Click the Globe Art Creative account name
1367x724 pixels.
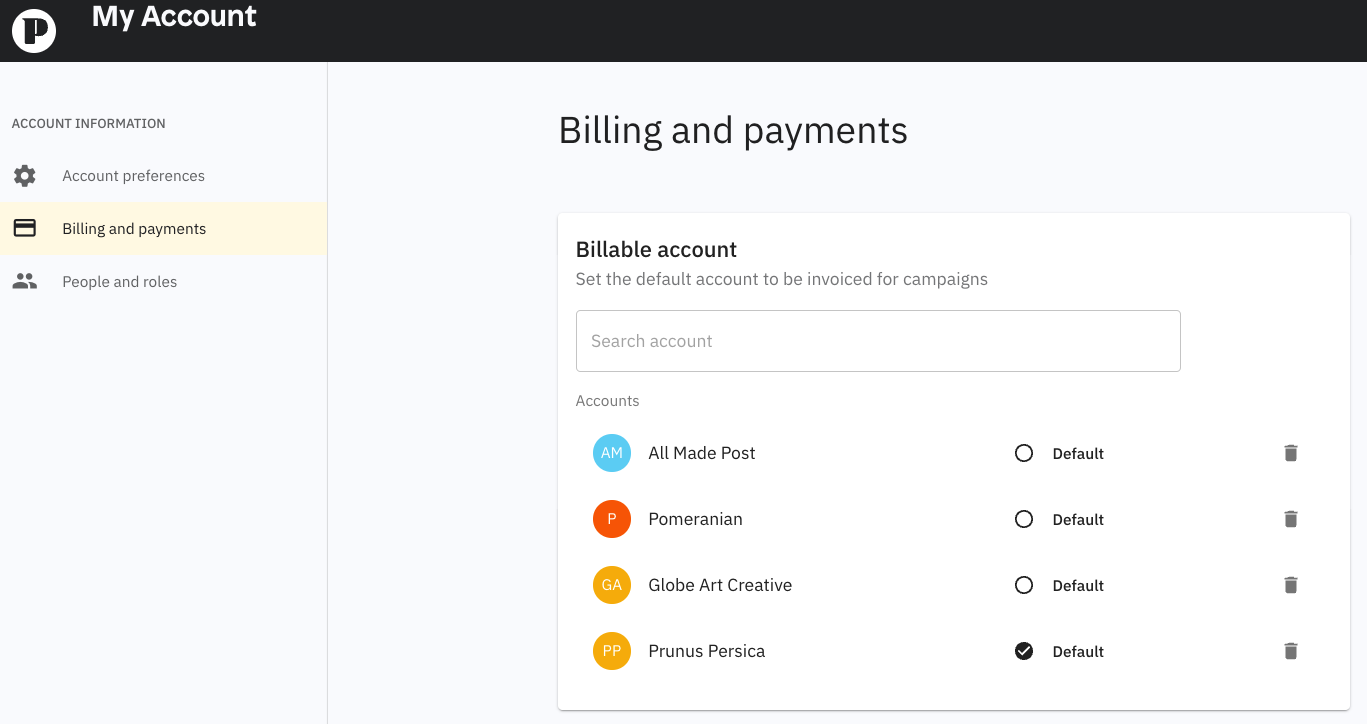click(720, 585)
